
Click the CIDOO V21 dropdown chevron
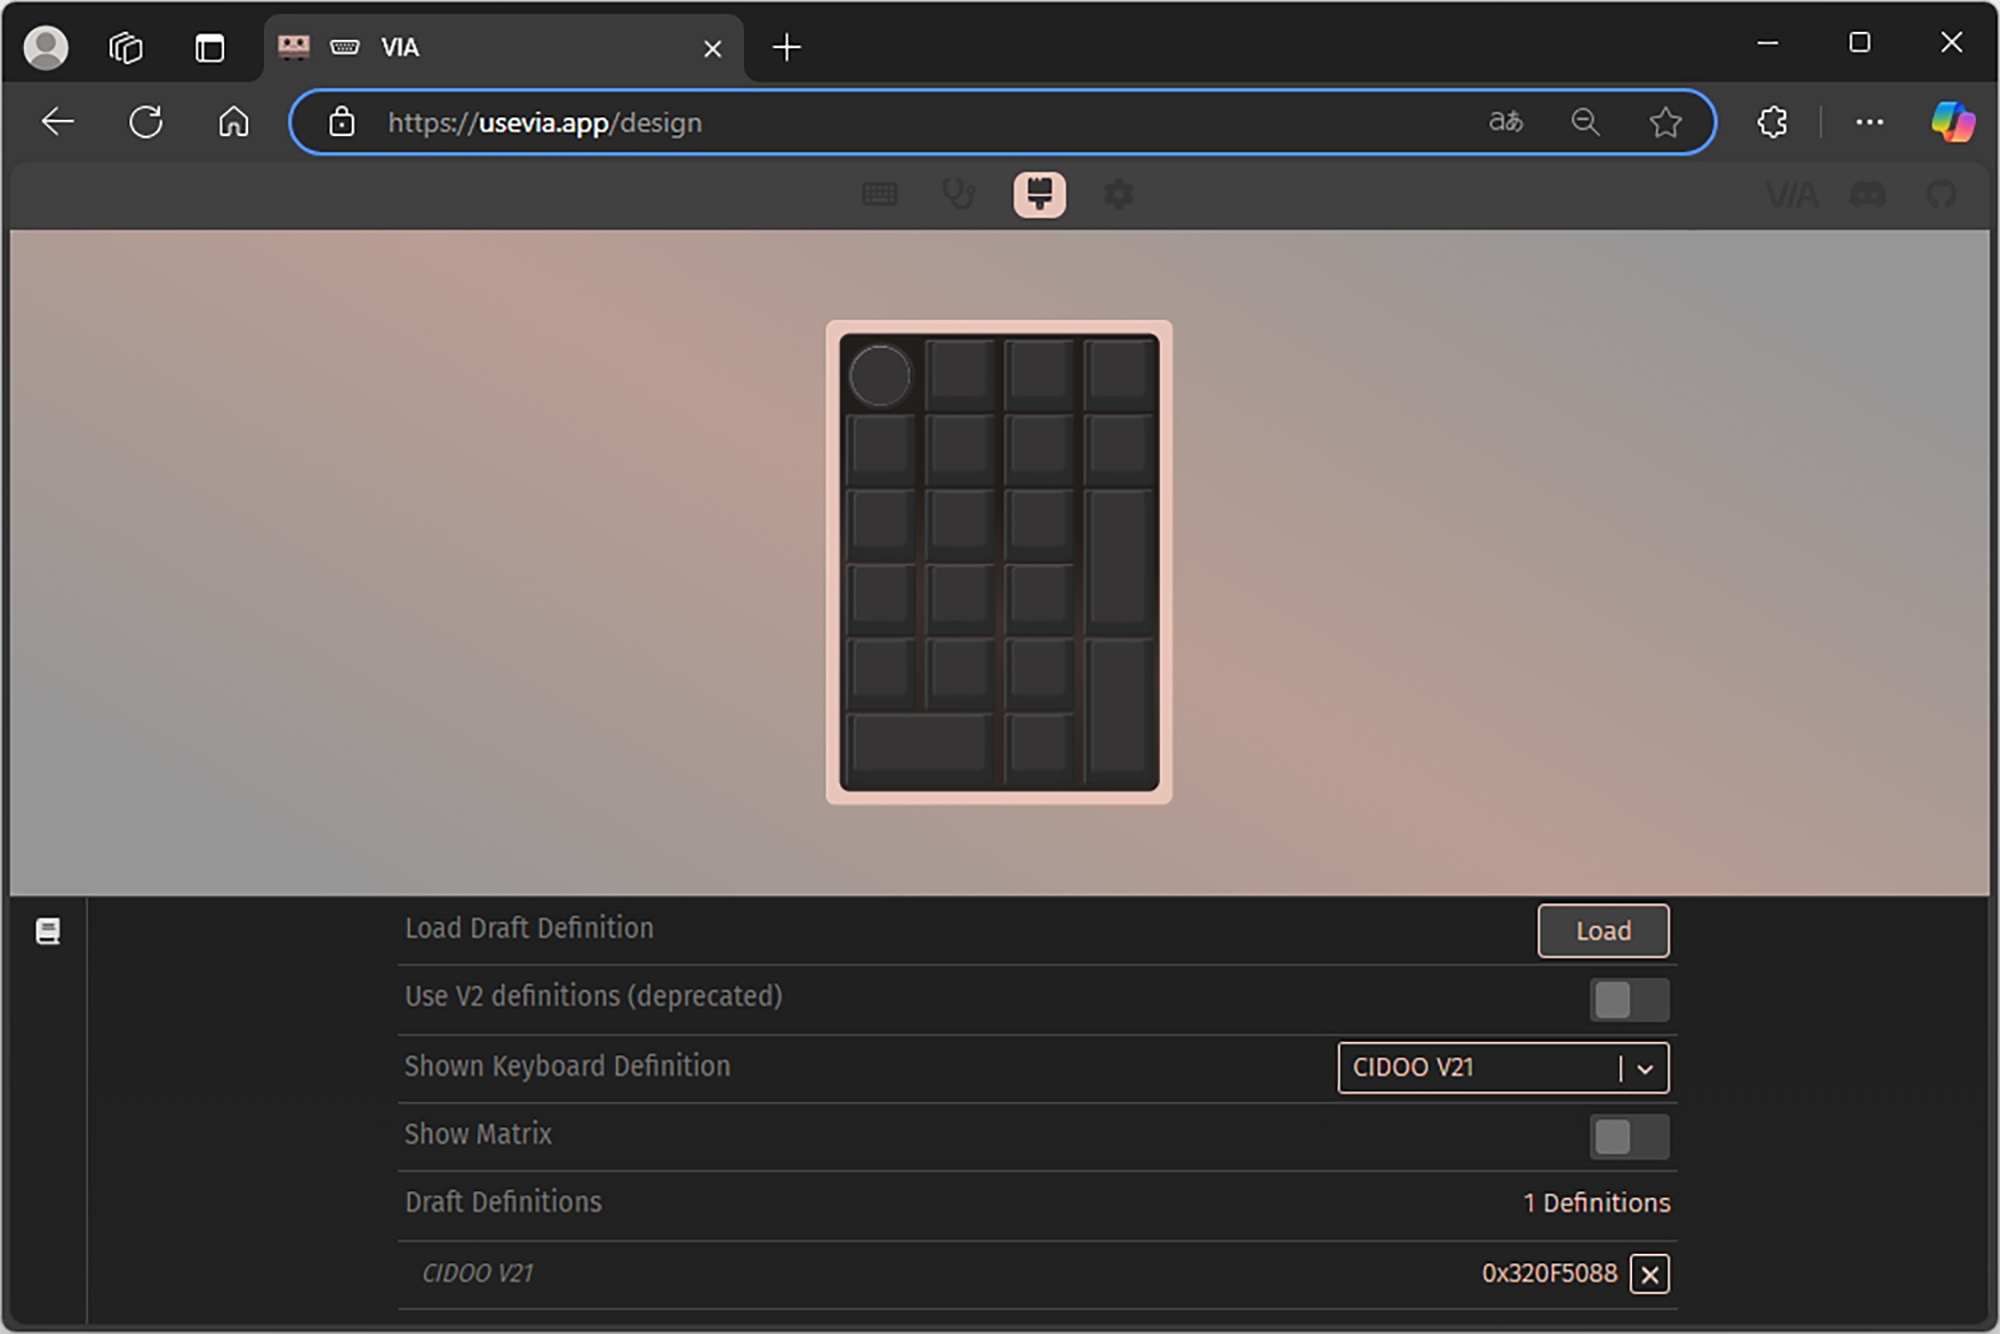(x=1645, y=1068)
